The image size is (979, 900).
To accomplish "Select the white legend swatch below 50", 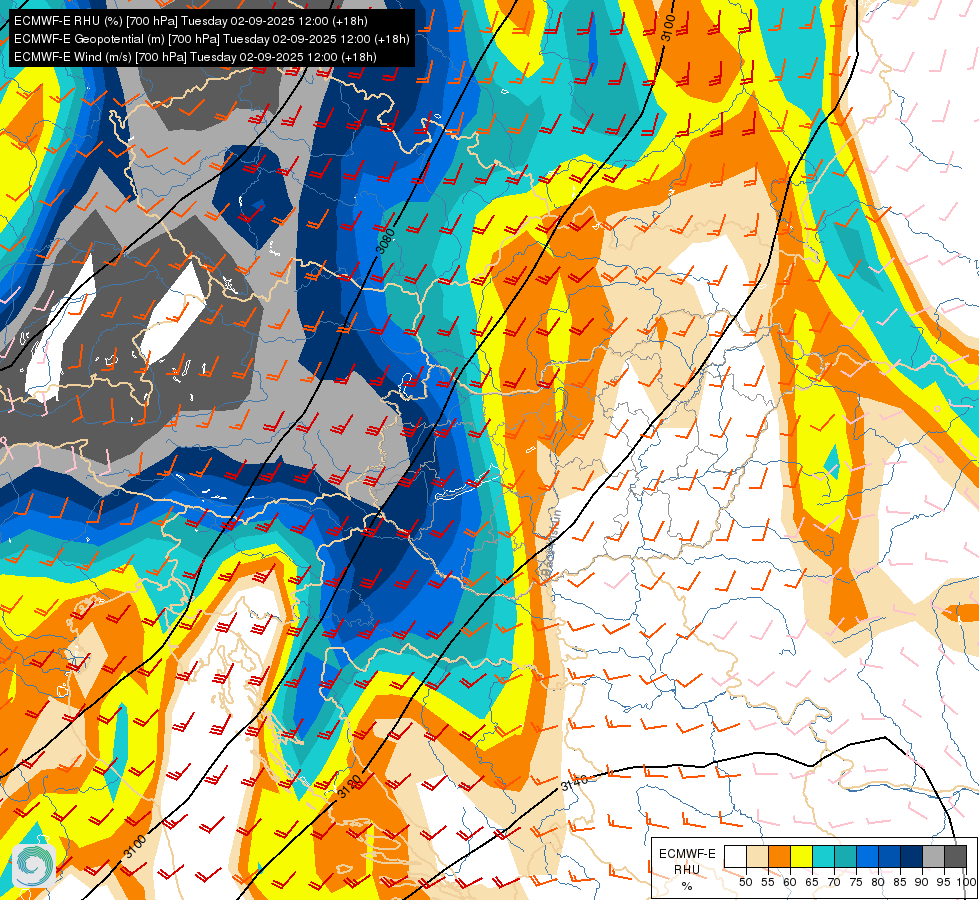I will 735,856.
